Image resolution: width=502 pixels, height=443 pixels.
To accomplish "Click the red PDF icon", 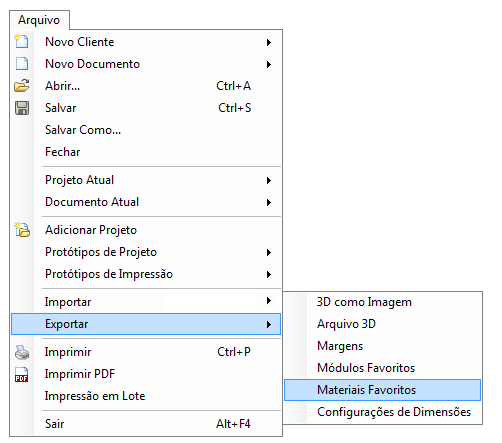I will [x=22, y=374].
